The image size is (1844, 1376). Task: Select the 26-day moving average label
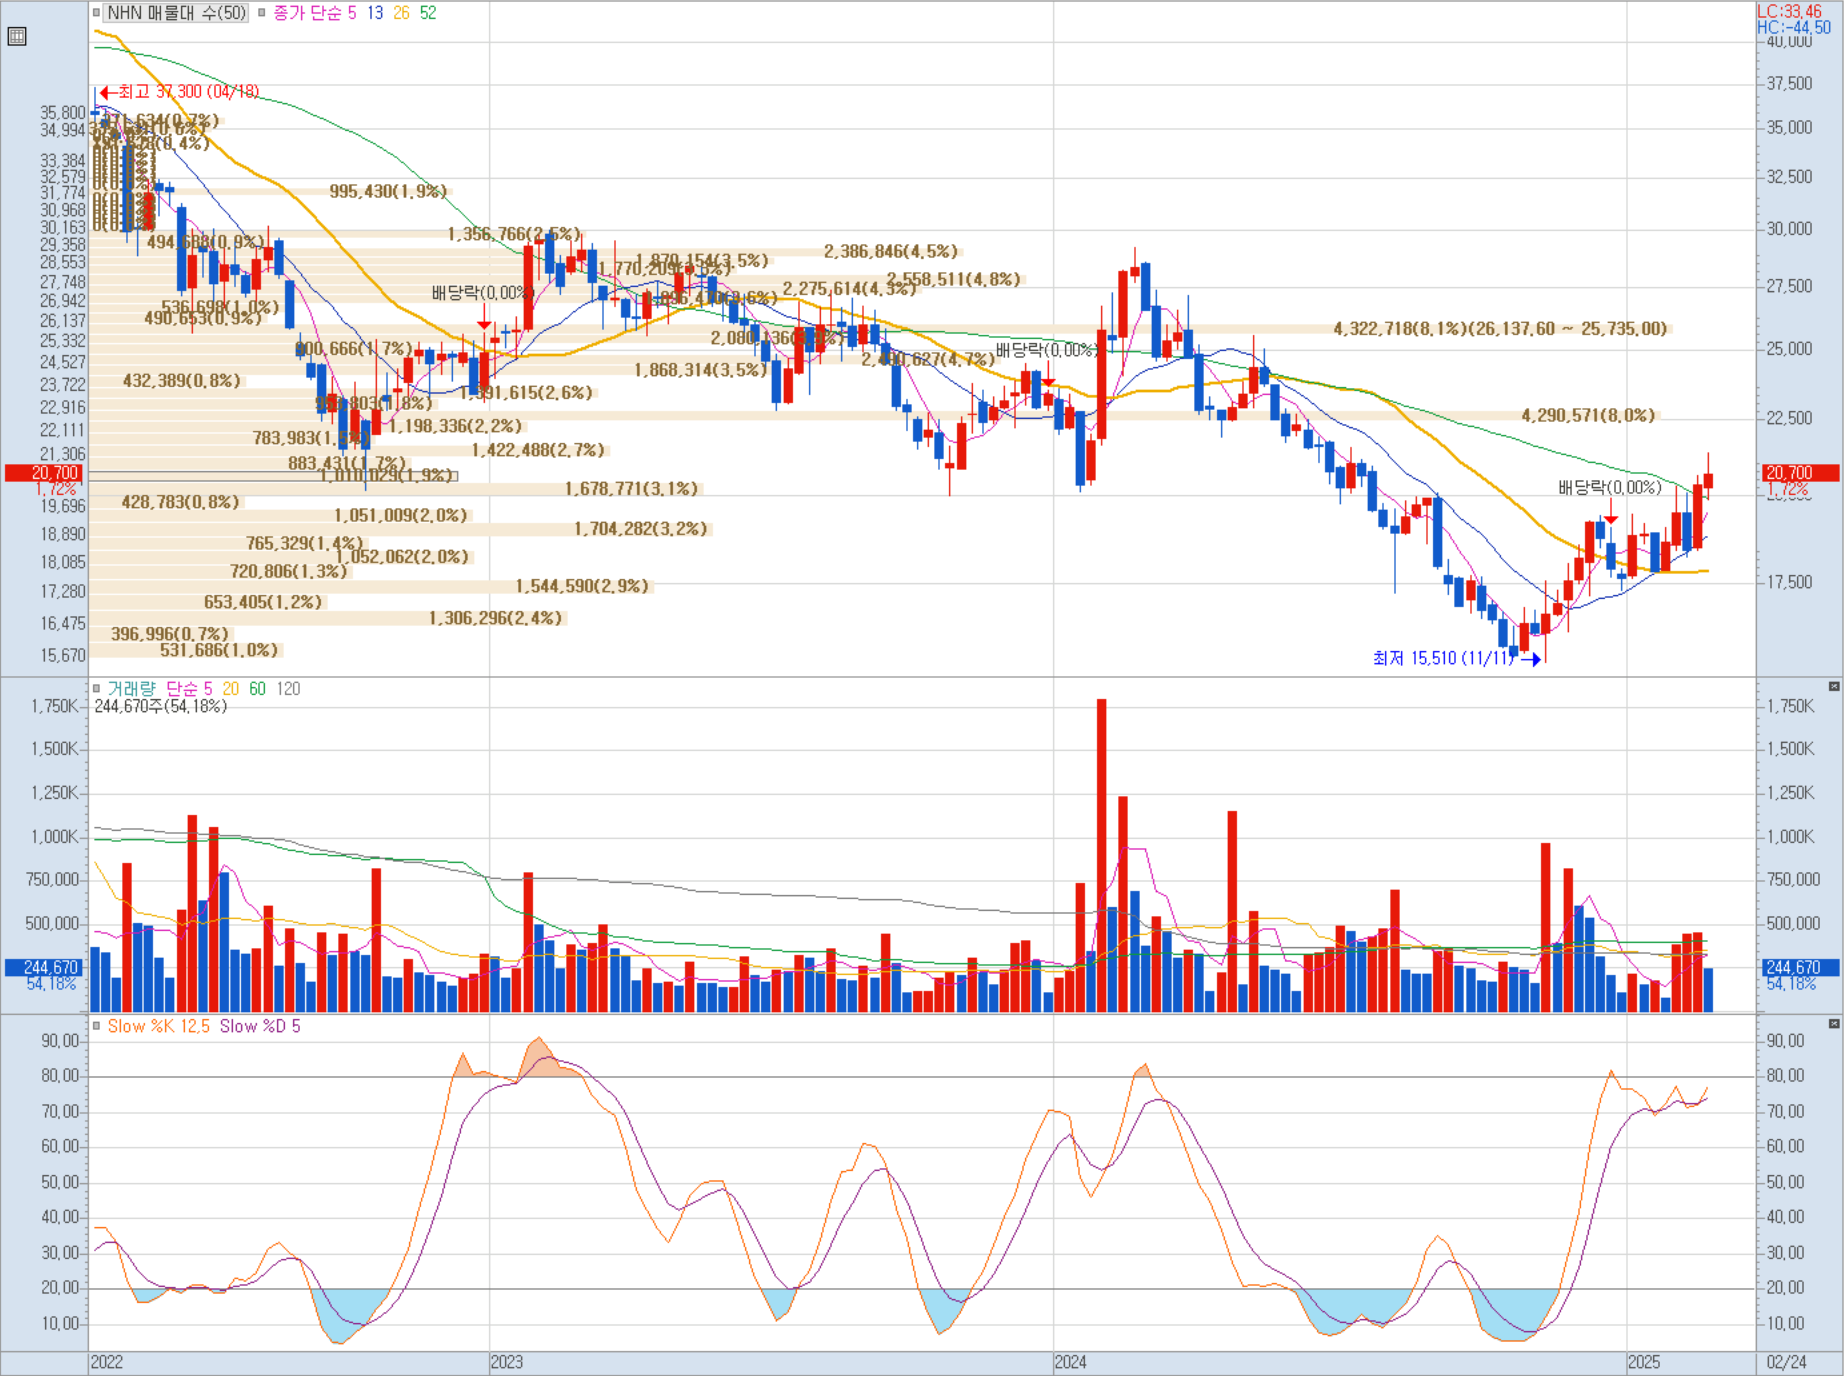401,13
